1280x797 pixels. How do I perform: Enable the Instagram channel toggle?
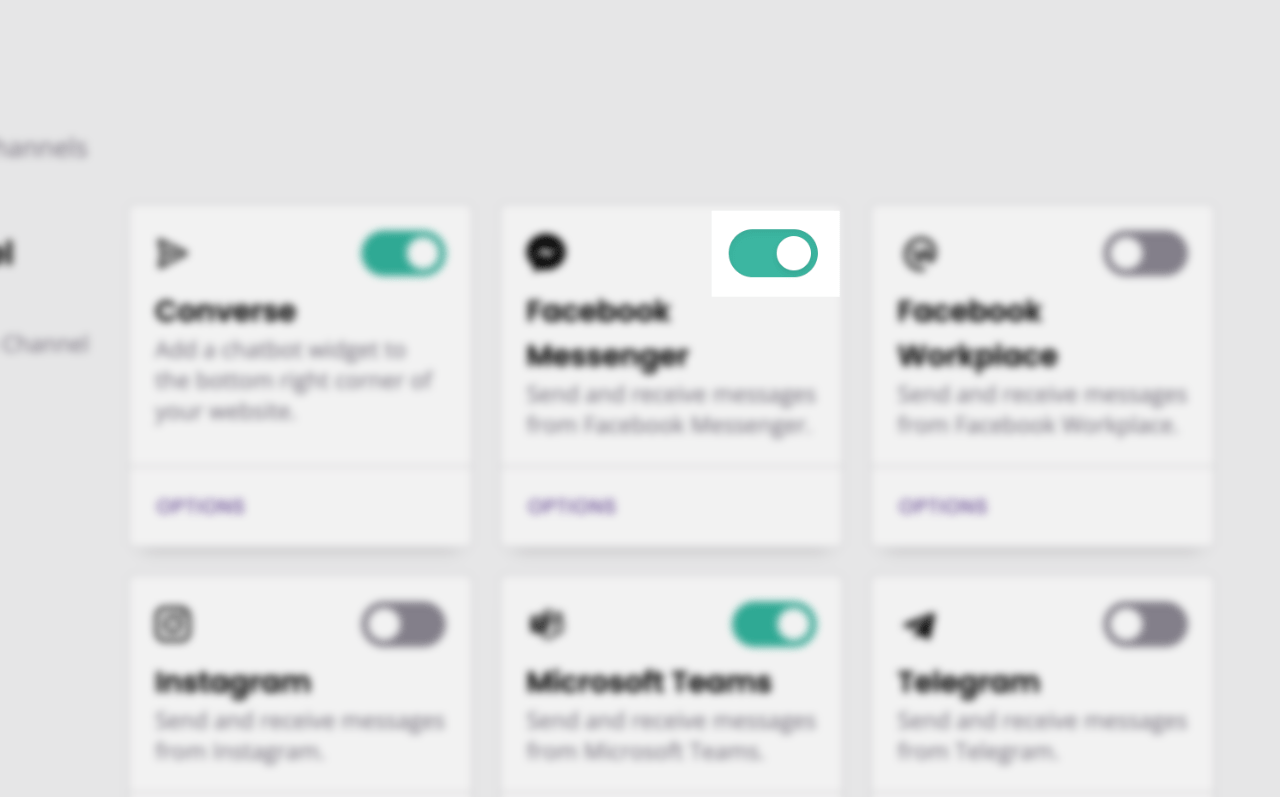pos(404,625)
